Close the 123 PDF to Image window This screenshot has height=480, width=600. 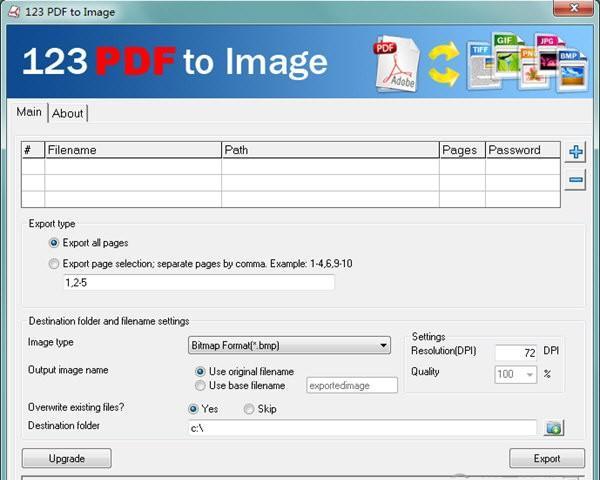pos(574,8)
